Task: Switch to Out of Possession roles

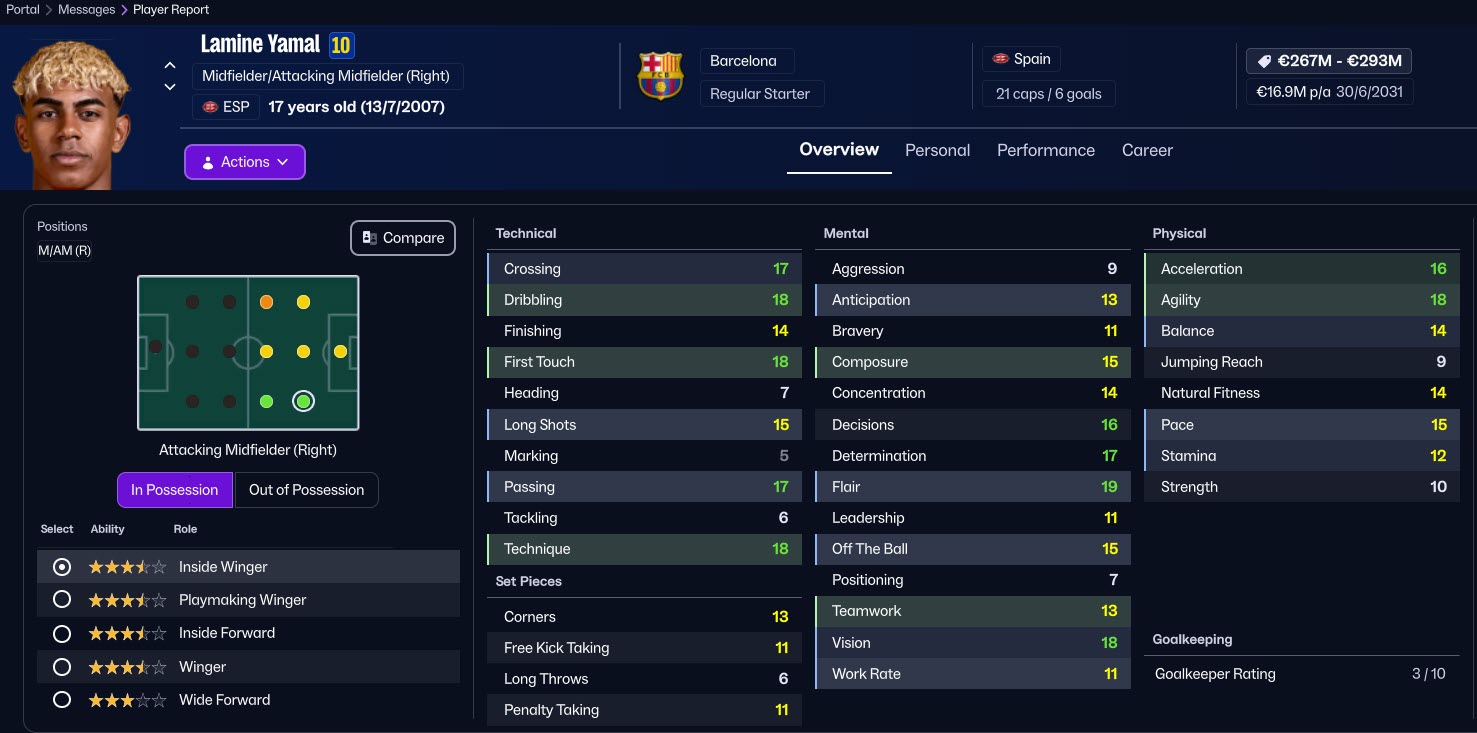Action: click(x=306, y=490)
